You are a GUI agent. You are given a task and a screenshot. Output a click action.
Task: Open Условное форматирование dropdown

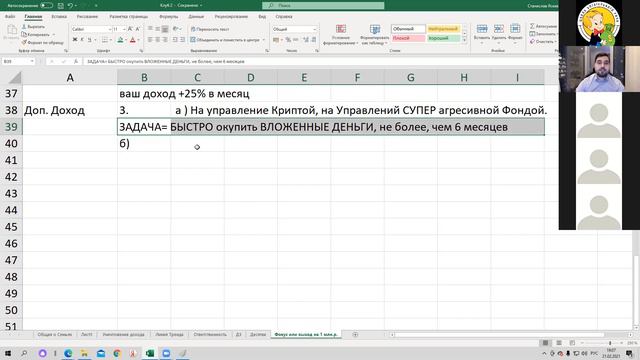pos(340,34)
